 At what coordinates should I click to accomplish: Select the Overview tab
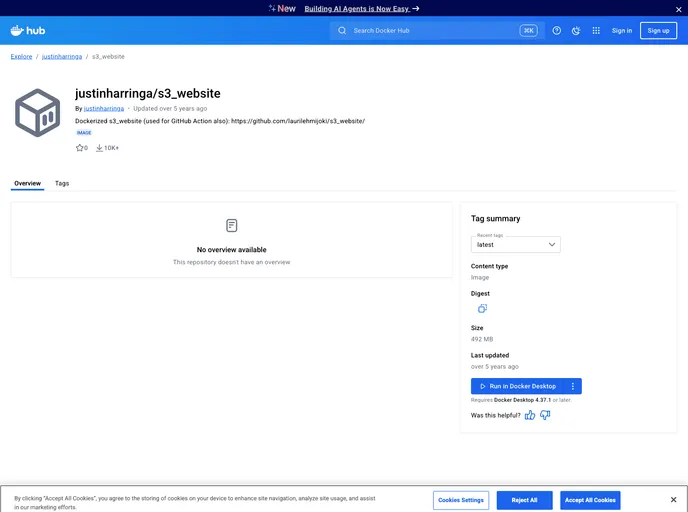pyautogui.click(x=27, y=183)
